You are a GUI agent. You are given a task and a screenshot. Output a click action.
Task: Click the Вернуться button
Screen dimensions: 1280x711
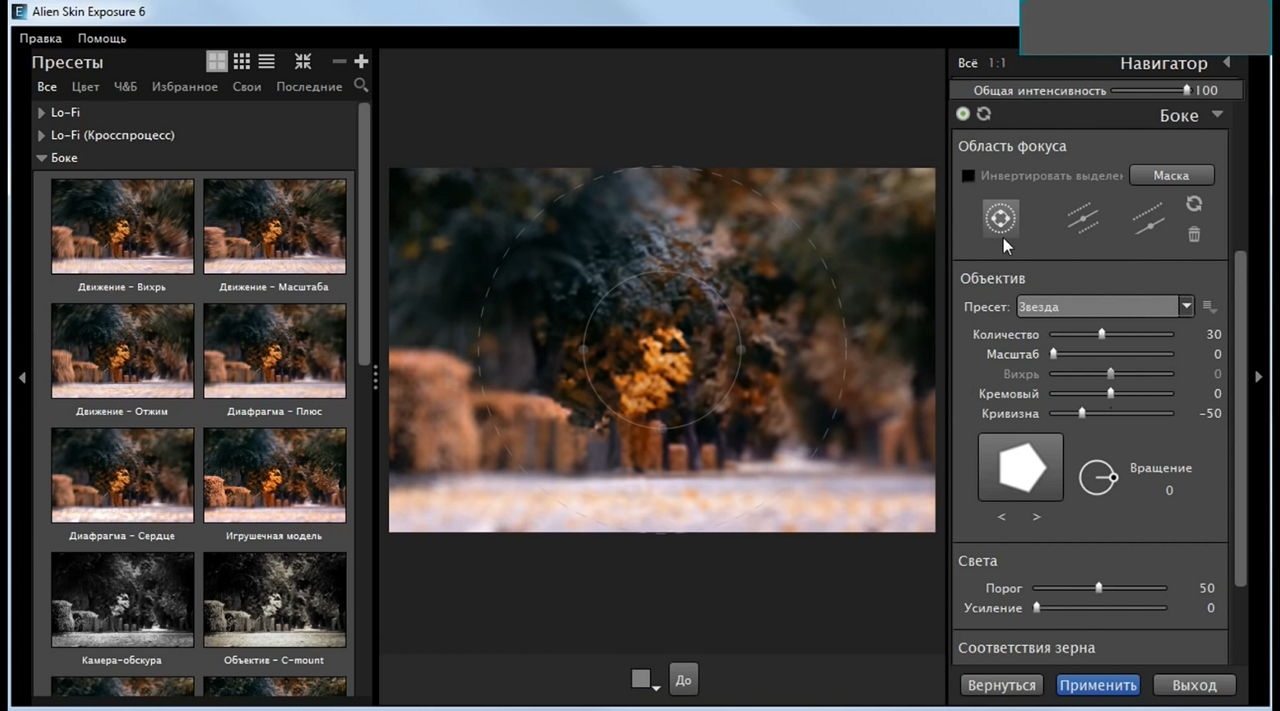1002,685
